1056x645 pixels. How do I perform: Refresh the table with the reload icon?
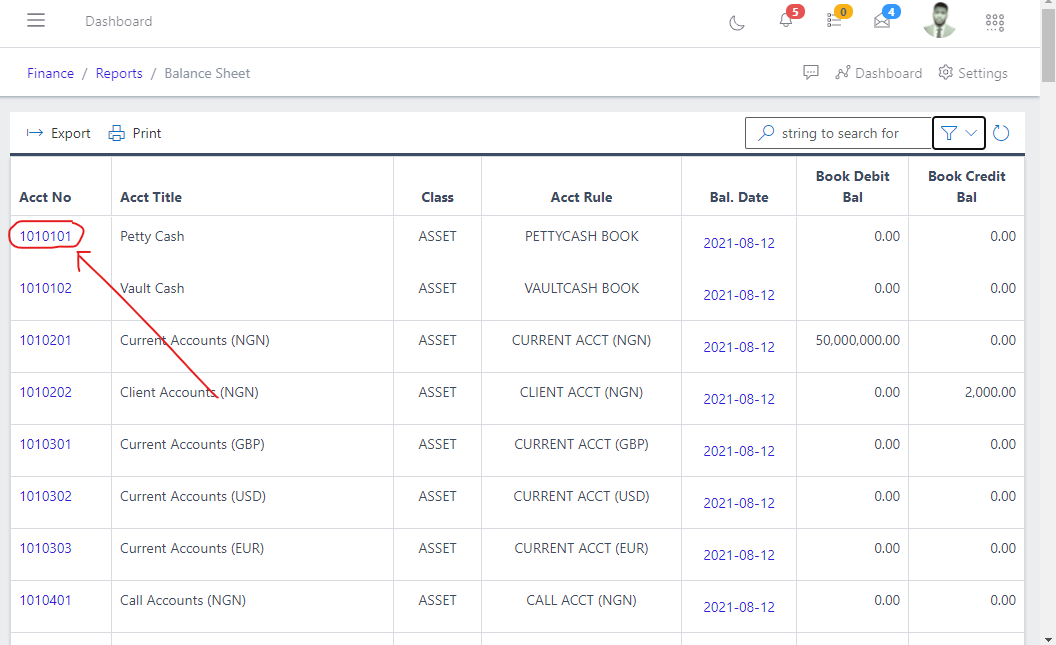click(x=1001, y=133)
